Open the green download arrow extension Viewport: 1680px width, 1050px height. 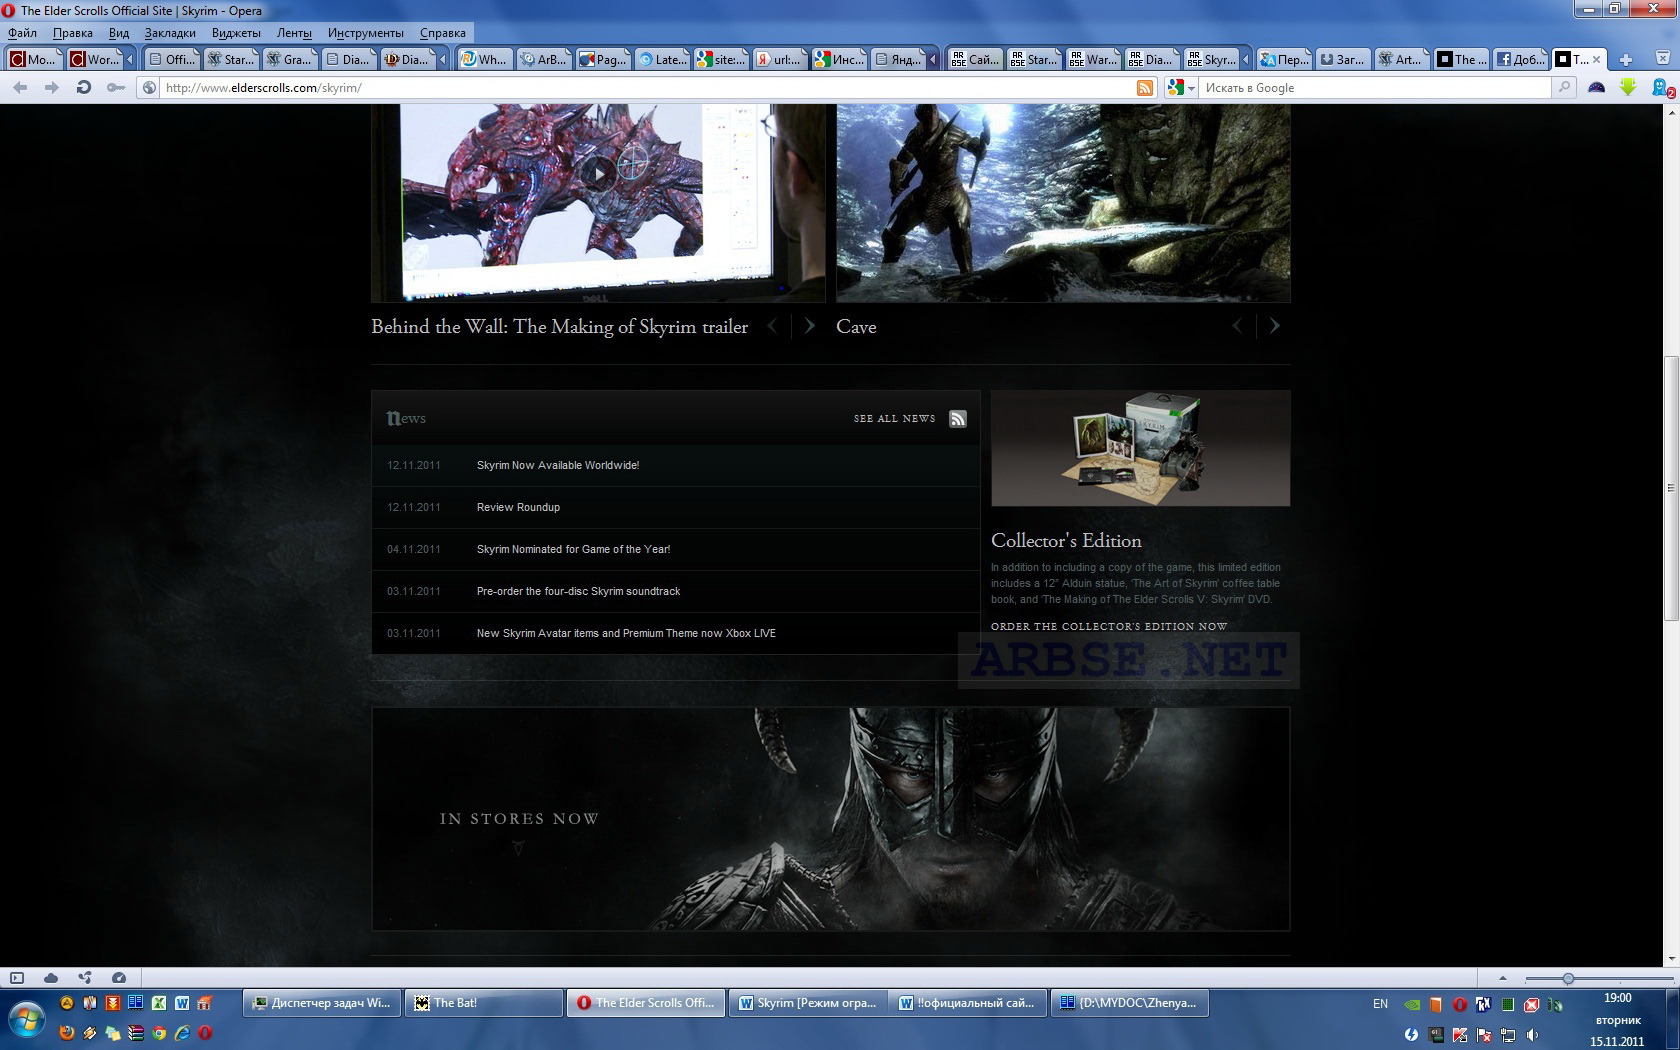pyautogui.click(x=1628, y=88)
